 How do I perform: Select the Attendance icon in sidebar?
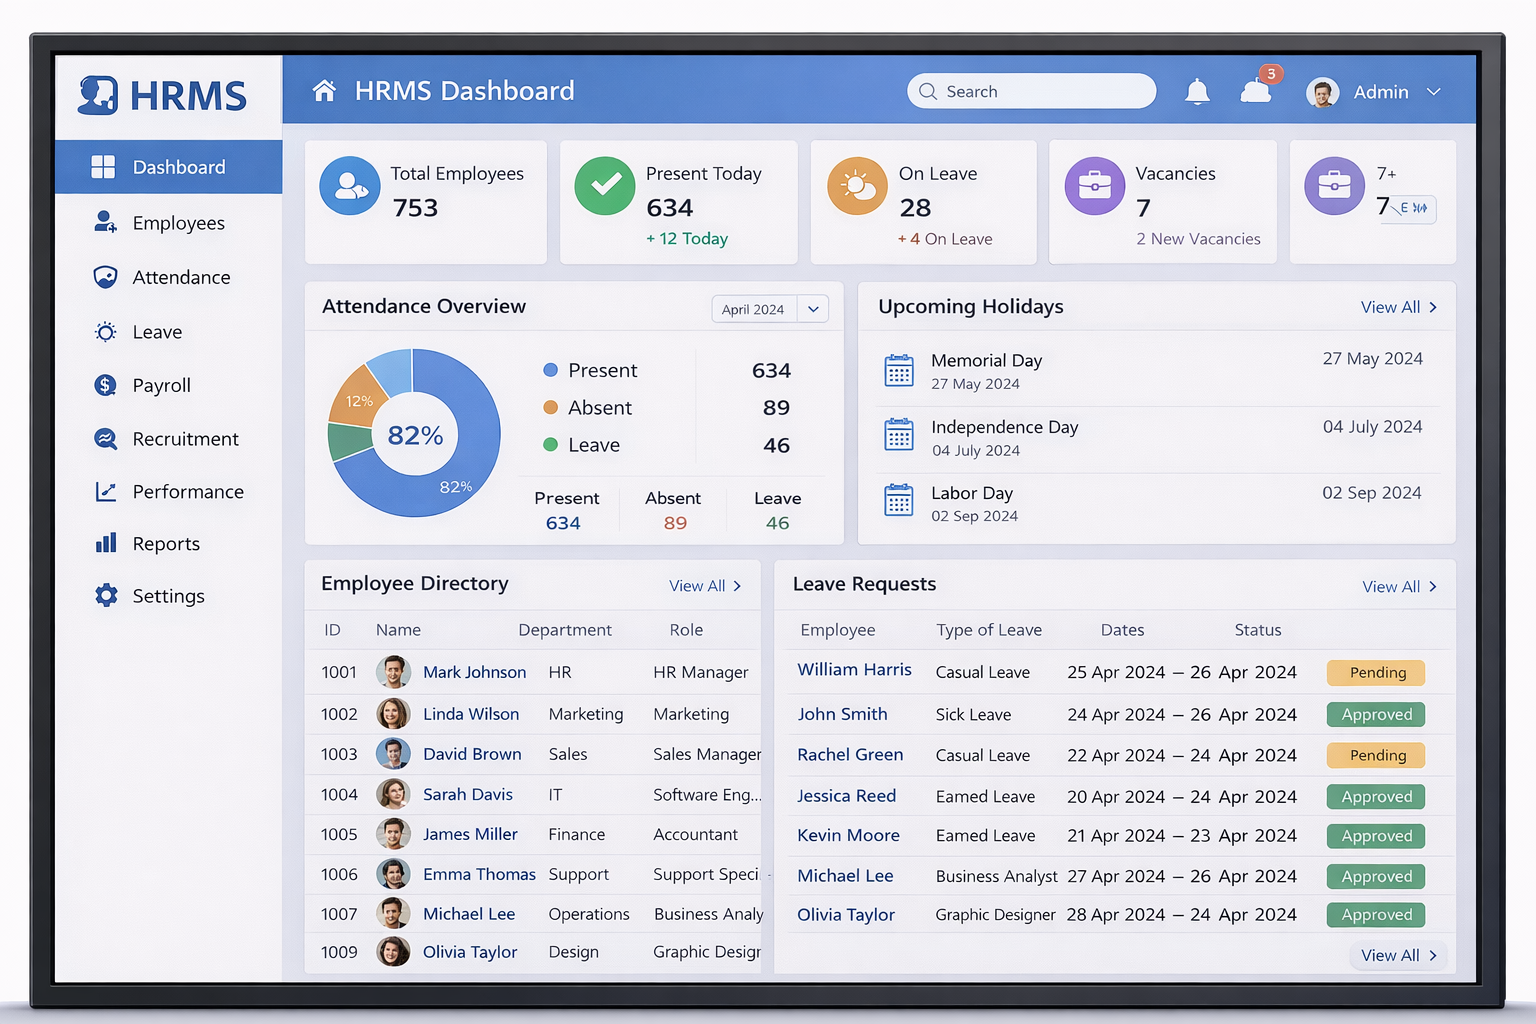[105, 277]
